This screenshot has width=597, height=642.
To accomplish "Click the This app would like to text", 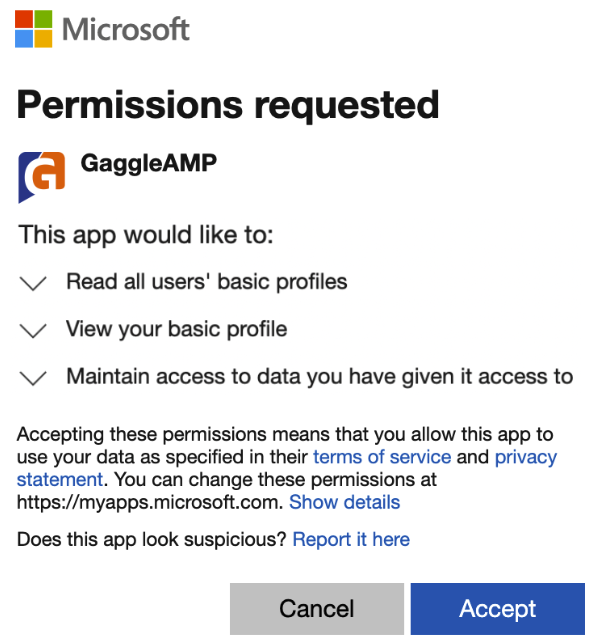I will pyautogui.click(x=146, y=235).
